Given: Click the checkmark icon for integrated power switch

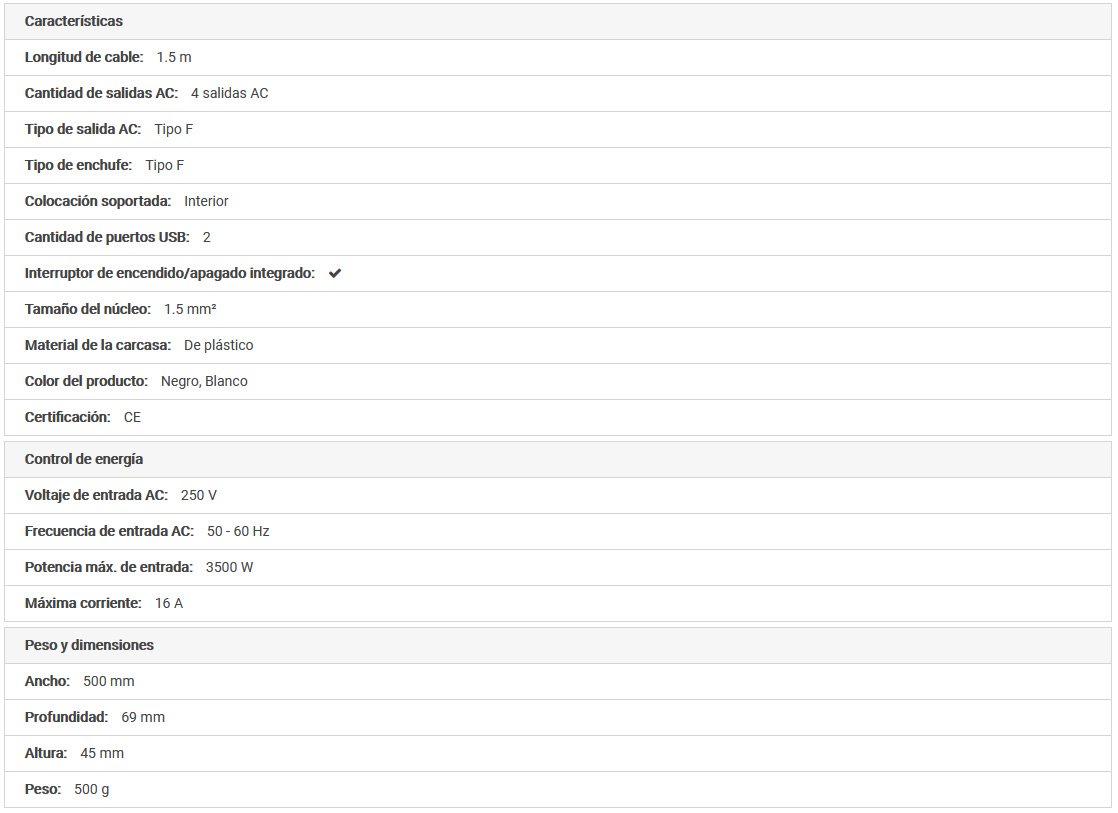Looking at the screenshot, I should point(335,273).
